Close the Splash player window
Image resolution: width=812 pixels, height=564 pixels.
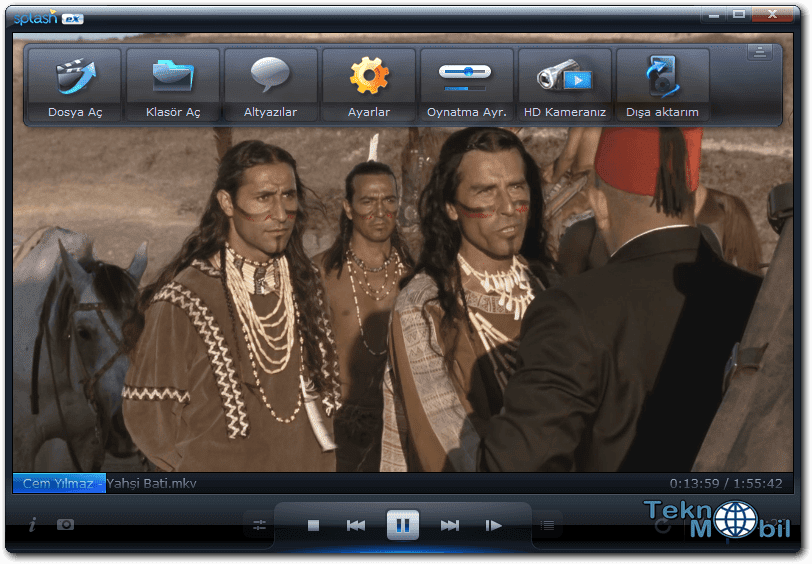772,15
